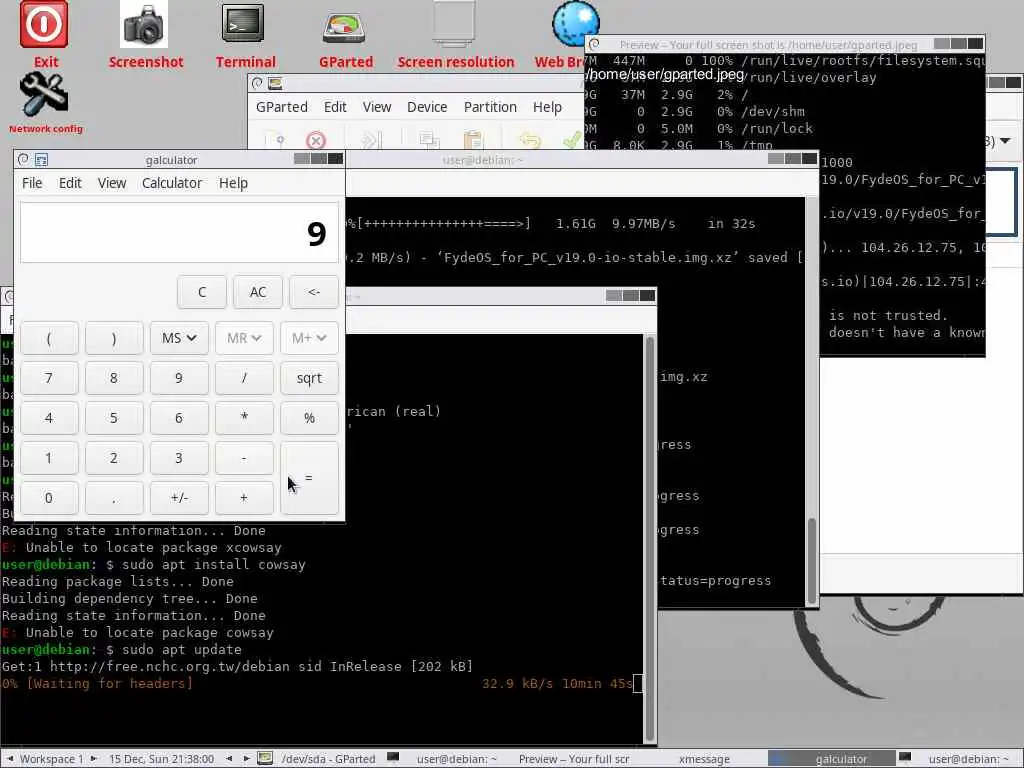The image size is (1024, 768).
Task: Click GParted toolbar Delete partition icon
Action: [x=315, y=140]
